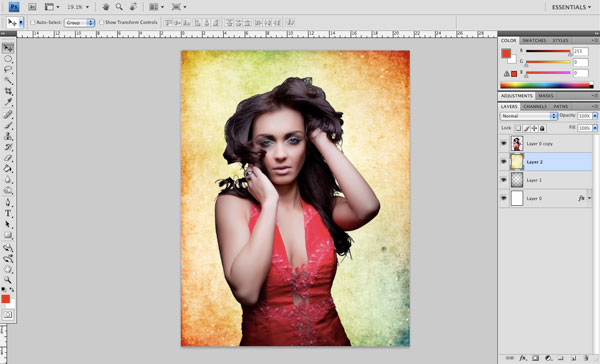
Task: Click the Photoshop Ps logo
Action: [14, 7]
